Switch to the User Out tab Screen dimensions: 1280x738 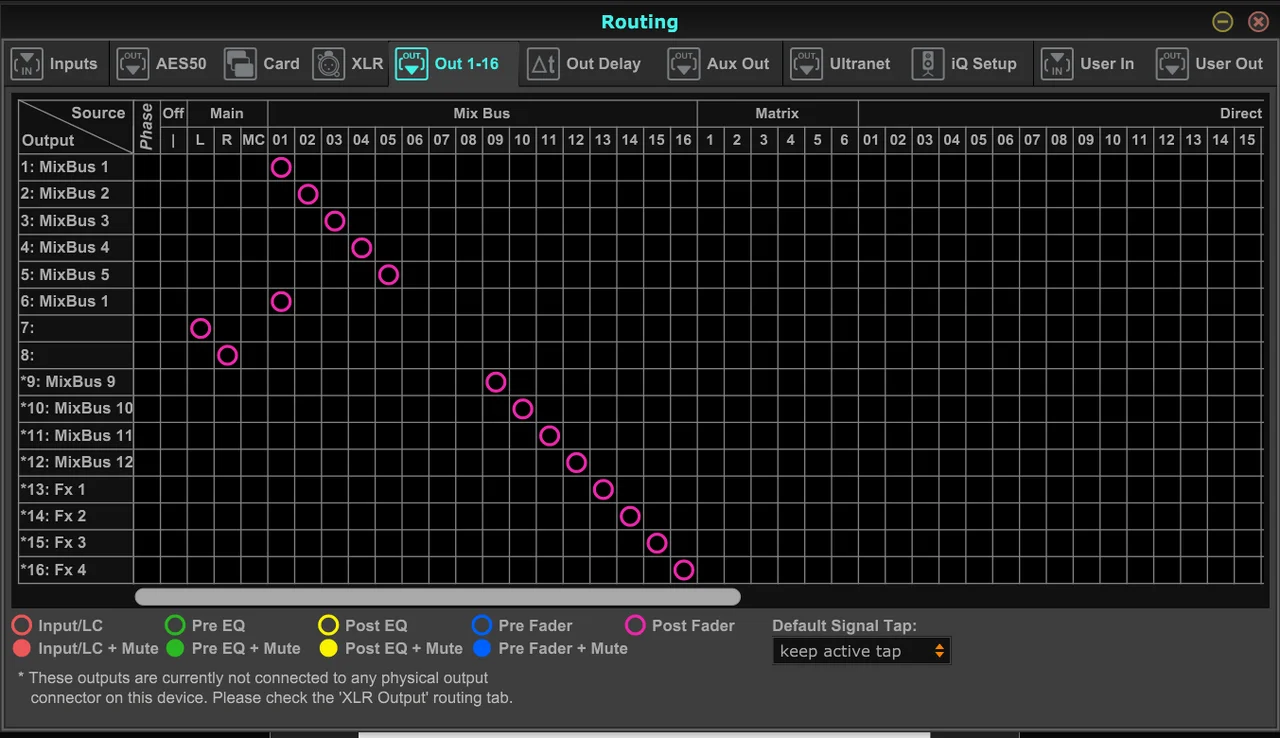(1211, 64)
